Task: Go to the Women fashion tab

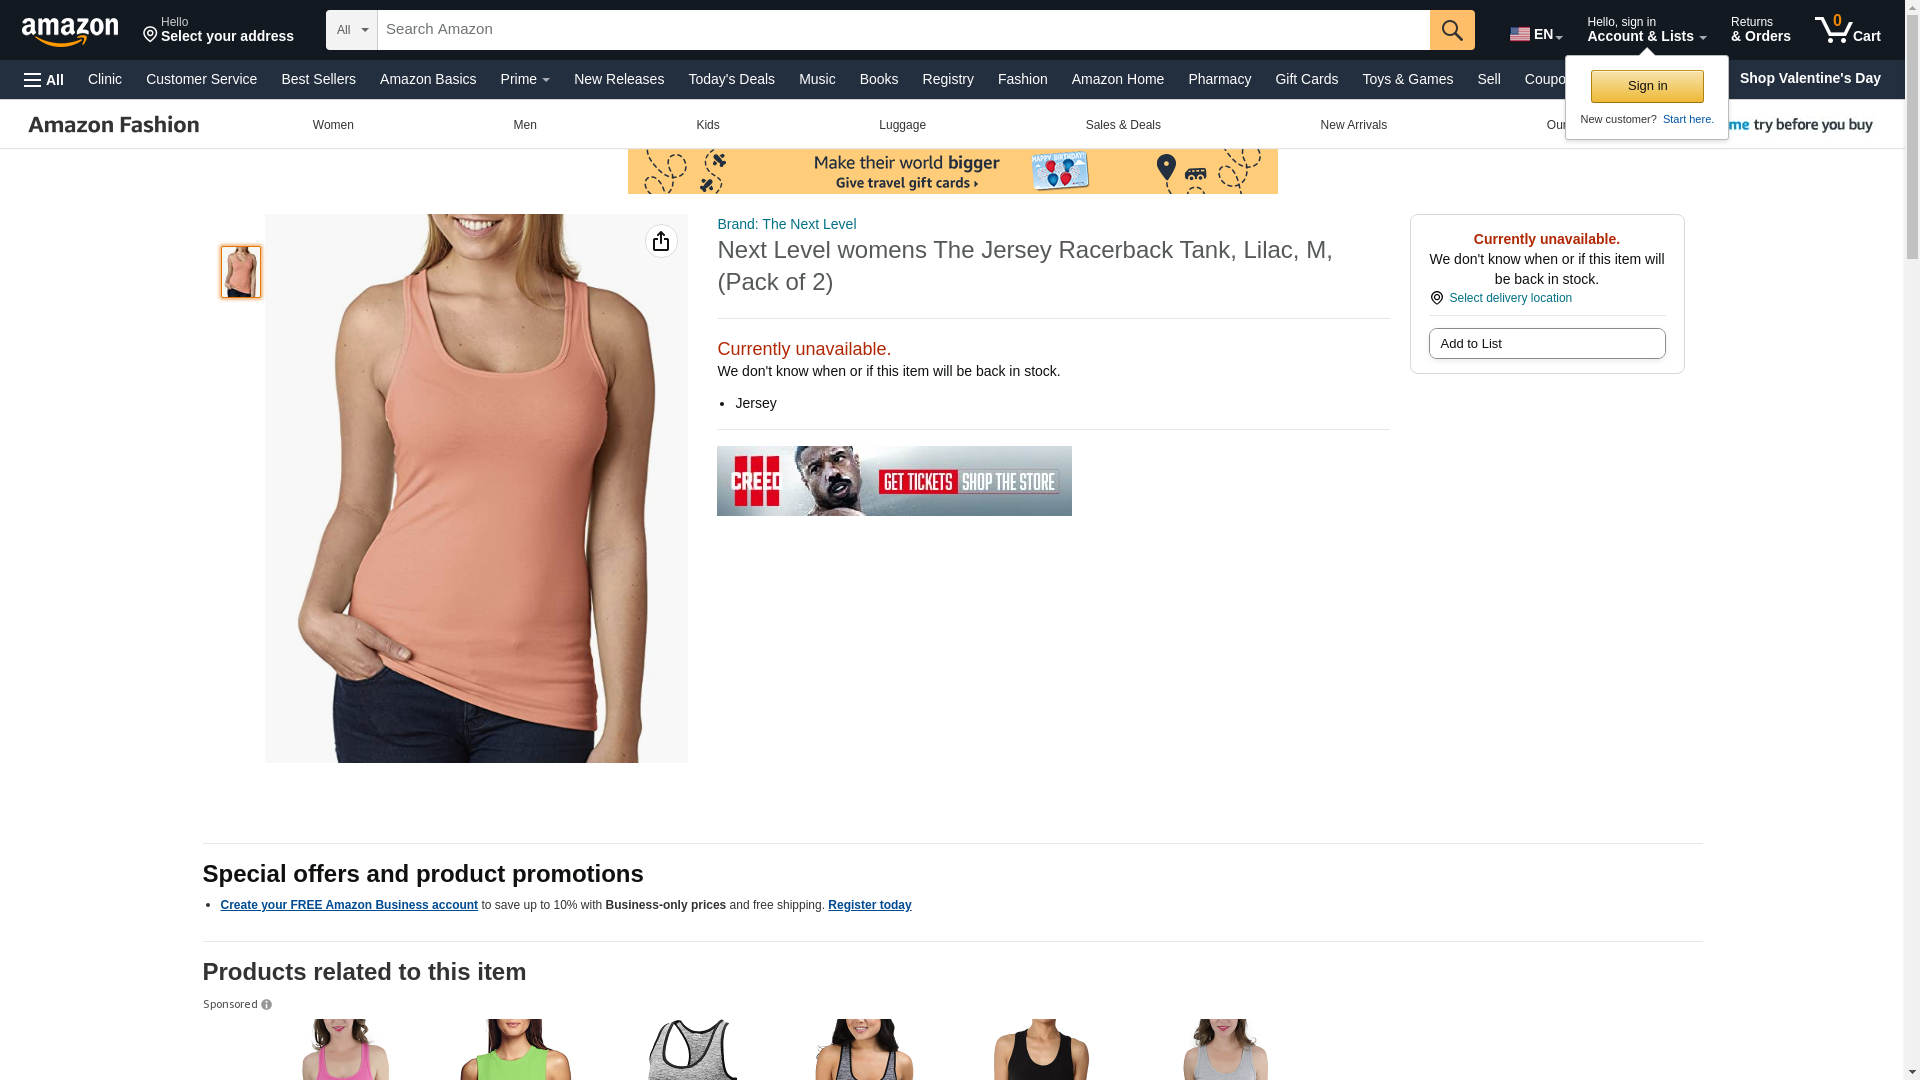Action: pos(333,125)
